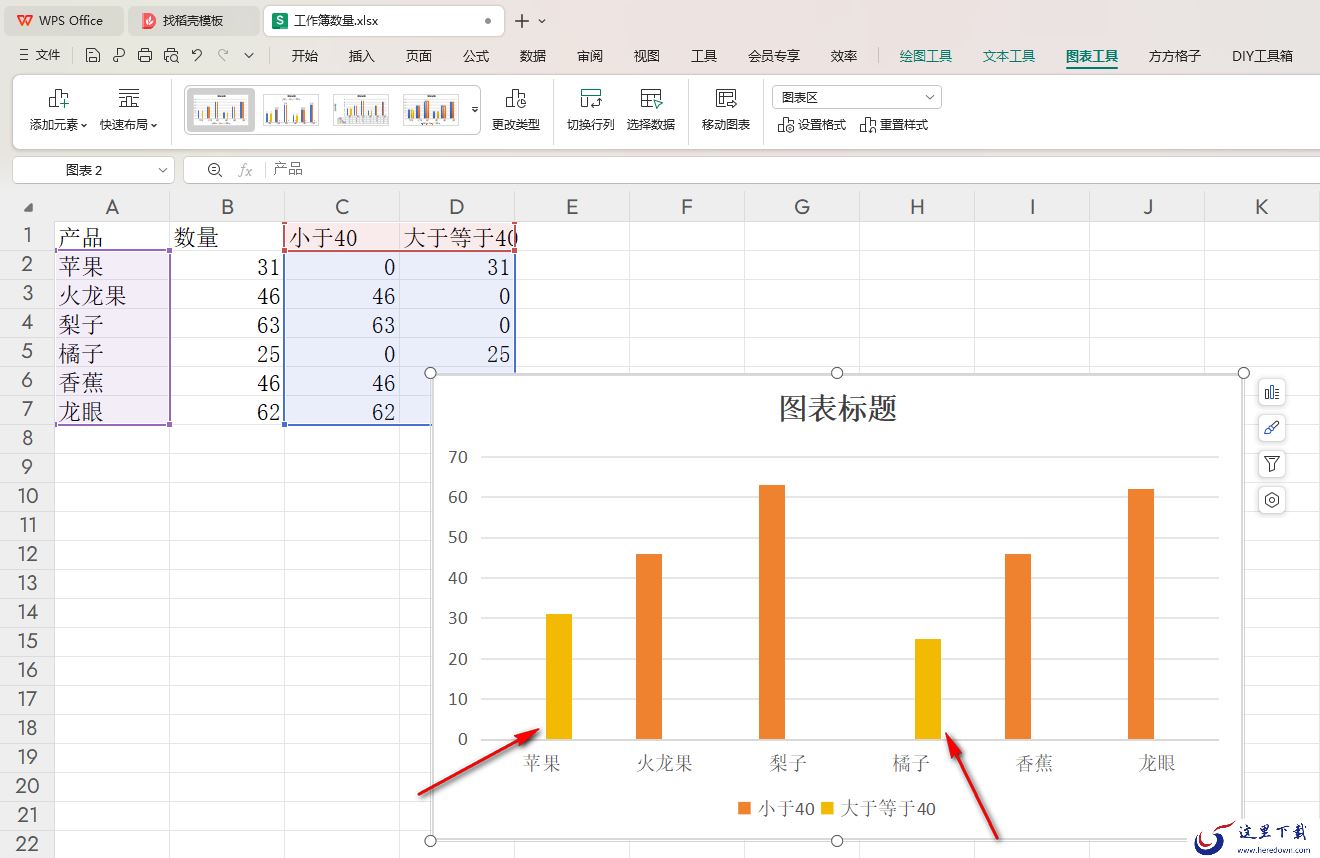The width and height of the screenshot is (1320, 858).
Task: Switch to the 数据 ribbon tab
Action: 533,56
